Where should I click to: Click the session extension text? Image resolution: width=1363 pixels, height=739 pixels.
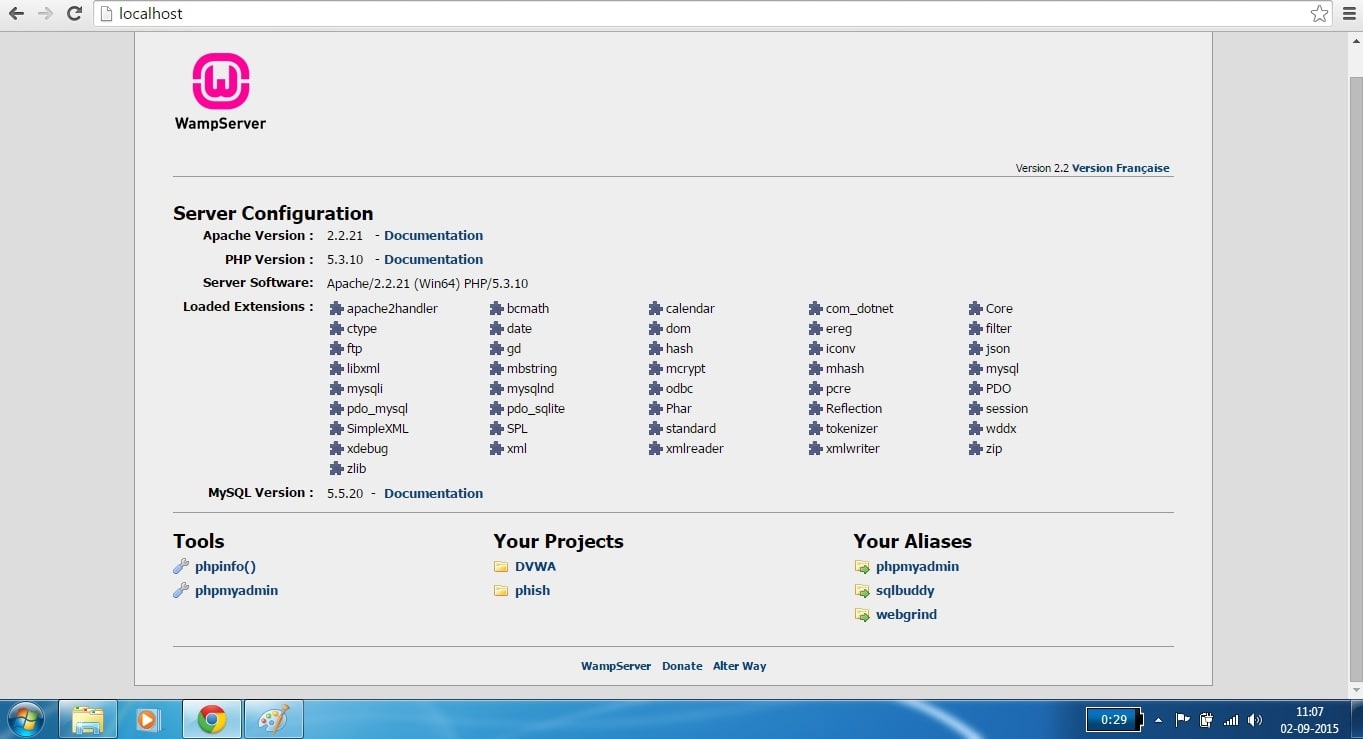[1006, 408]
